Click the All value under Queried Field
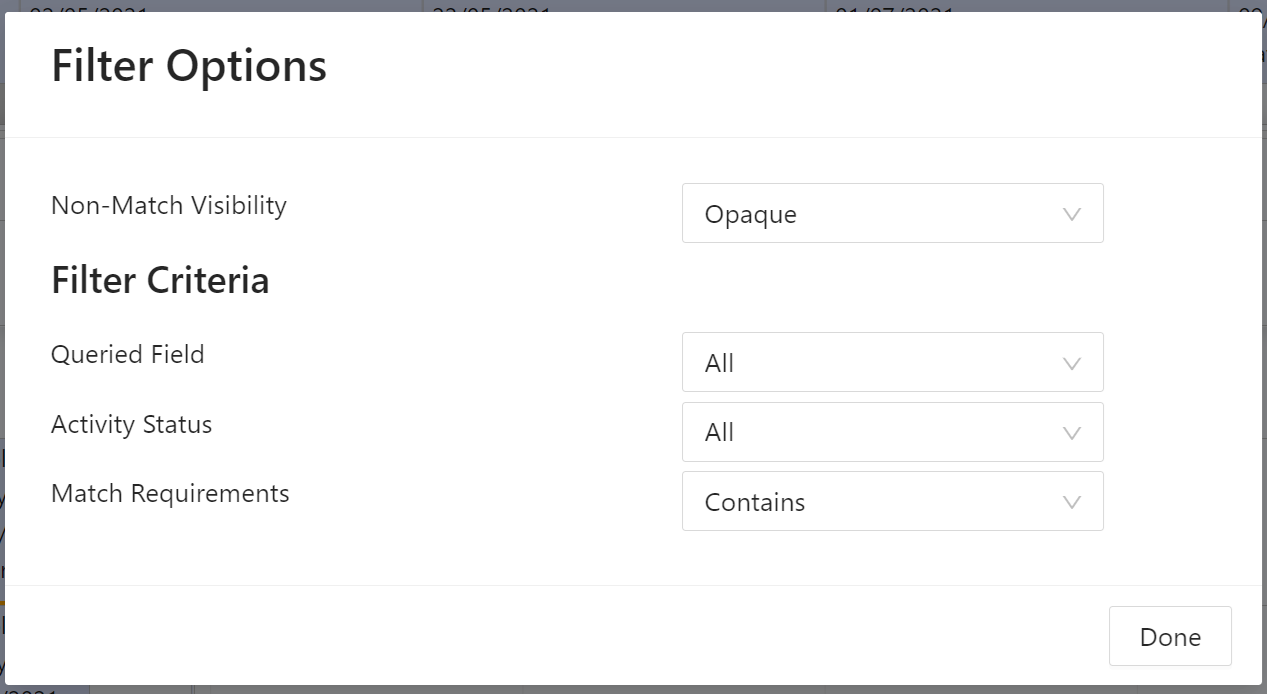1267x694 pixels. click(x=719, y=363)
